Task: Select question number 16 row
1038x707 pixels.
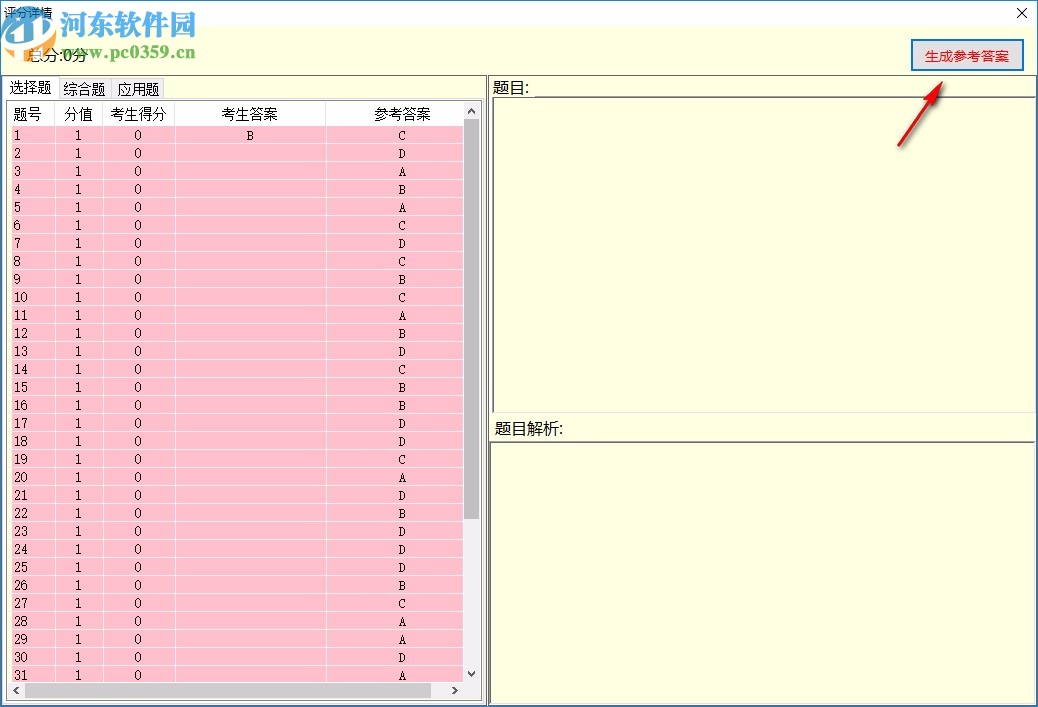Action: tap(21, 404)
